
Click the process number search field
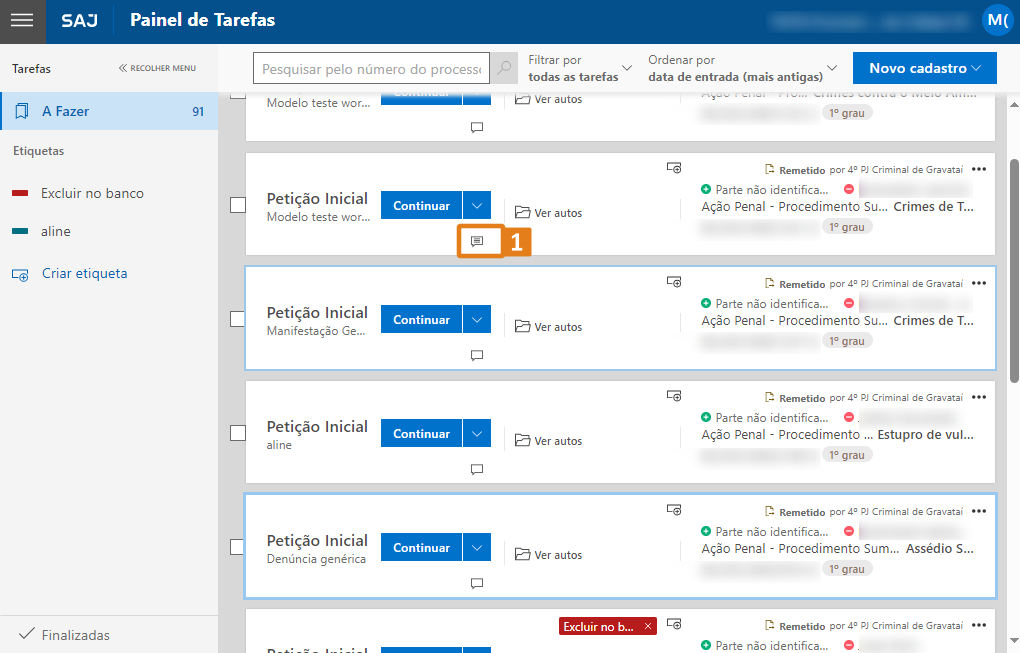[371, 68]
